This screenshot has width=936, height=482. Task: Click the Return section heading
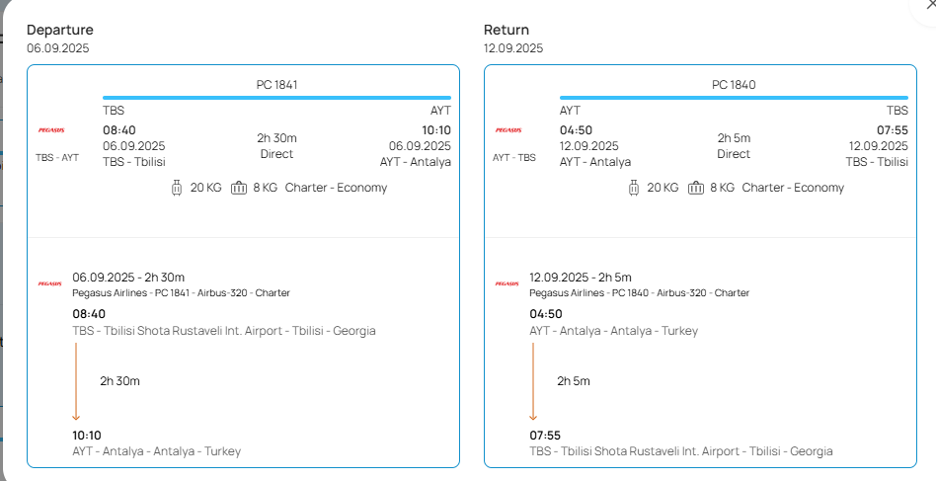507,30
